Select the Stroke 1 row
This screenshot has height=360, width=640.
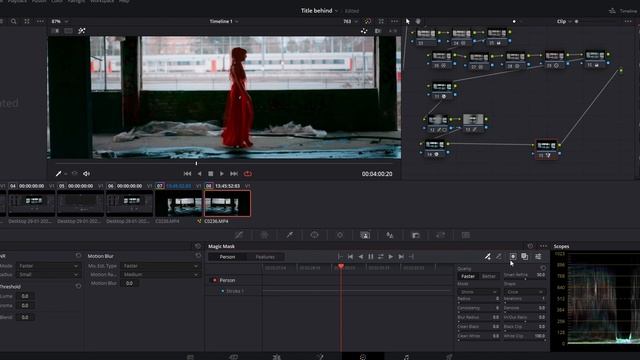pos(234,291)
